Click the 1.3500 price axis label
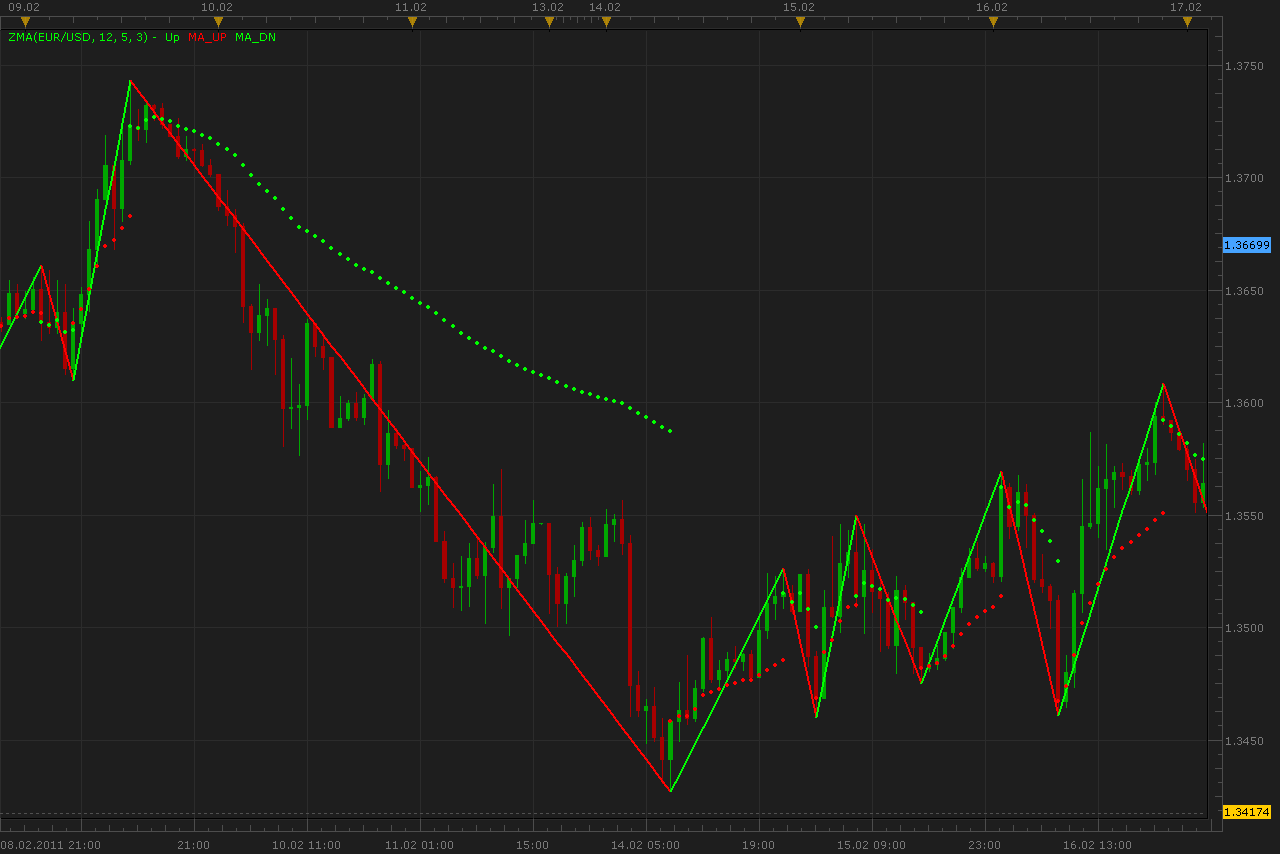 pos(1244,628)
